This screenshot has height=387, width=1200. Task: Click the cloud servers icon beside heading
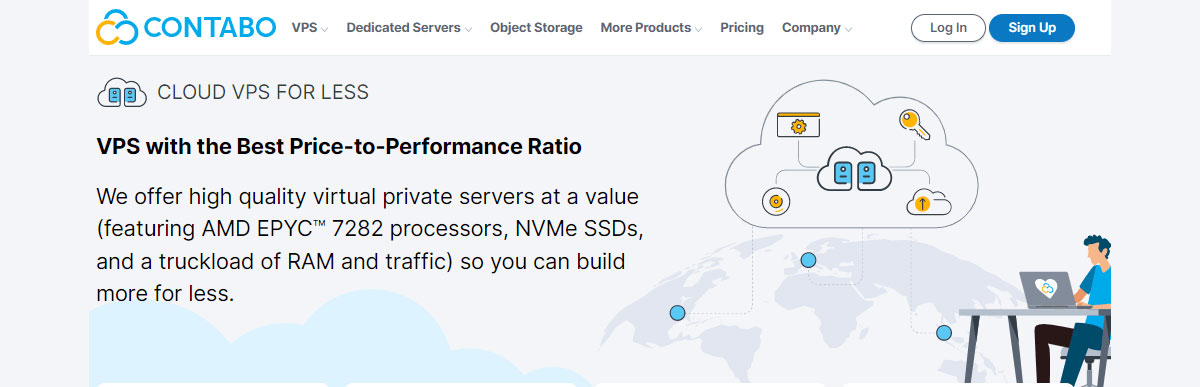(122, 93)
